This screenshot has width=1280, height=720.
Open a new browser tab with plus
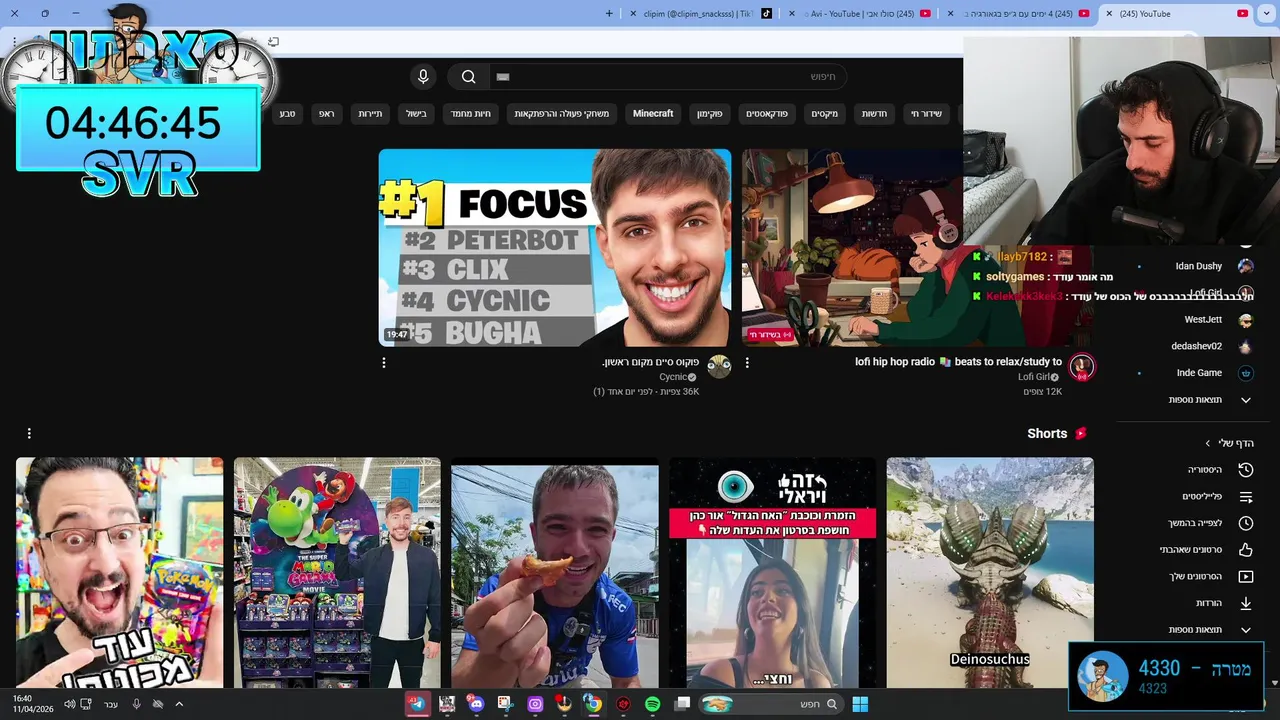pos(609,14)
